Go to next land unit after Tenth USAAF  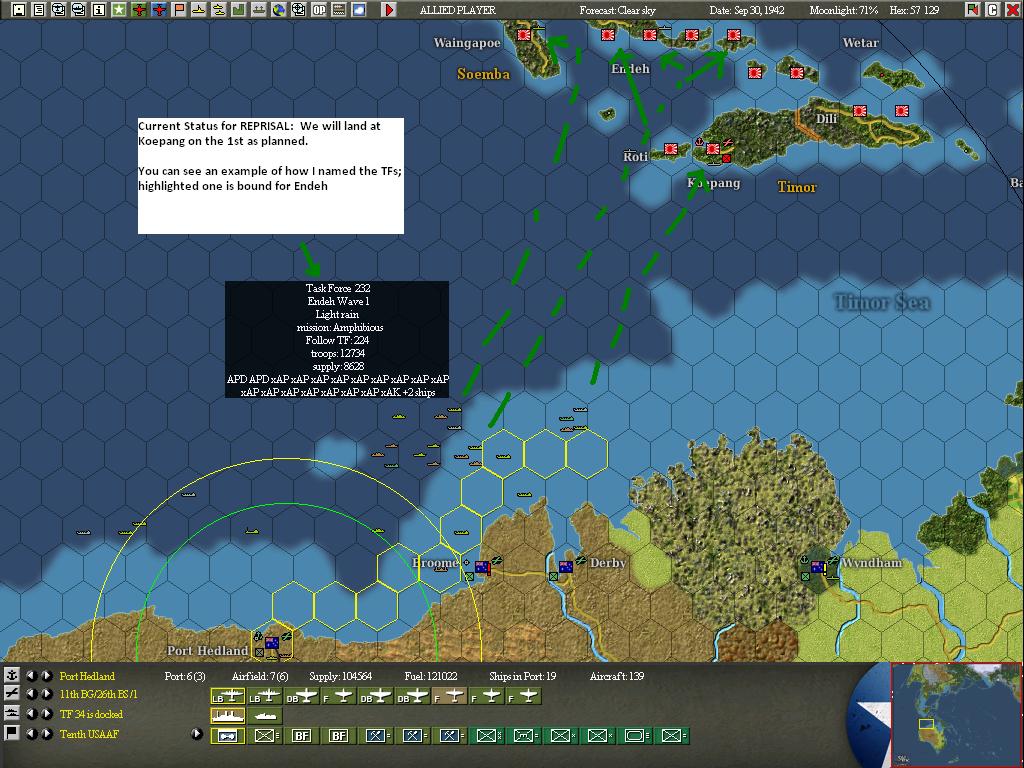click(x=47, y=733)
